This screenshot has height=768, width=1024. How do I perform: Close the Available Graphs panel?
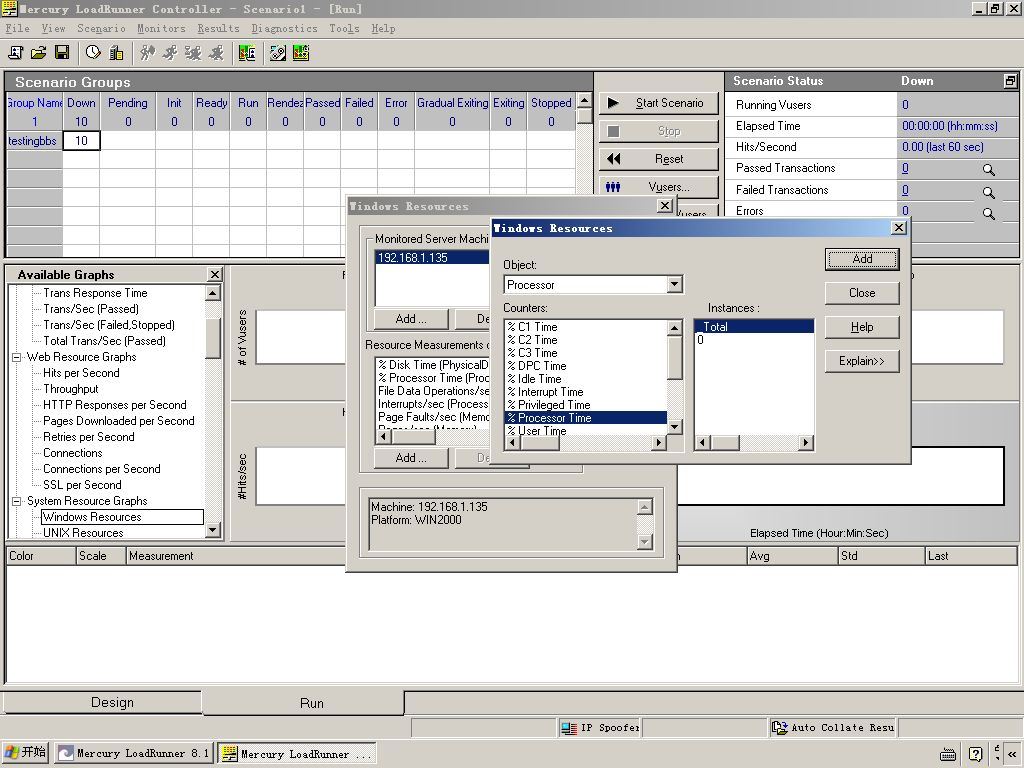click(x=214, y=274)
